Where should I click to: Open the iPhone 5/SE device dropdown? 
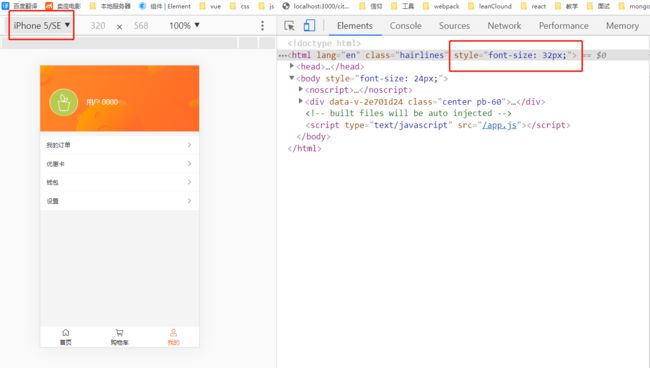tap(41, 26)
